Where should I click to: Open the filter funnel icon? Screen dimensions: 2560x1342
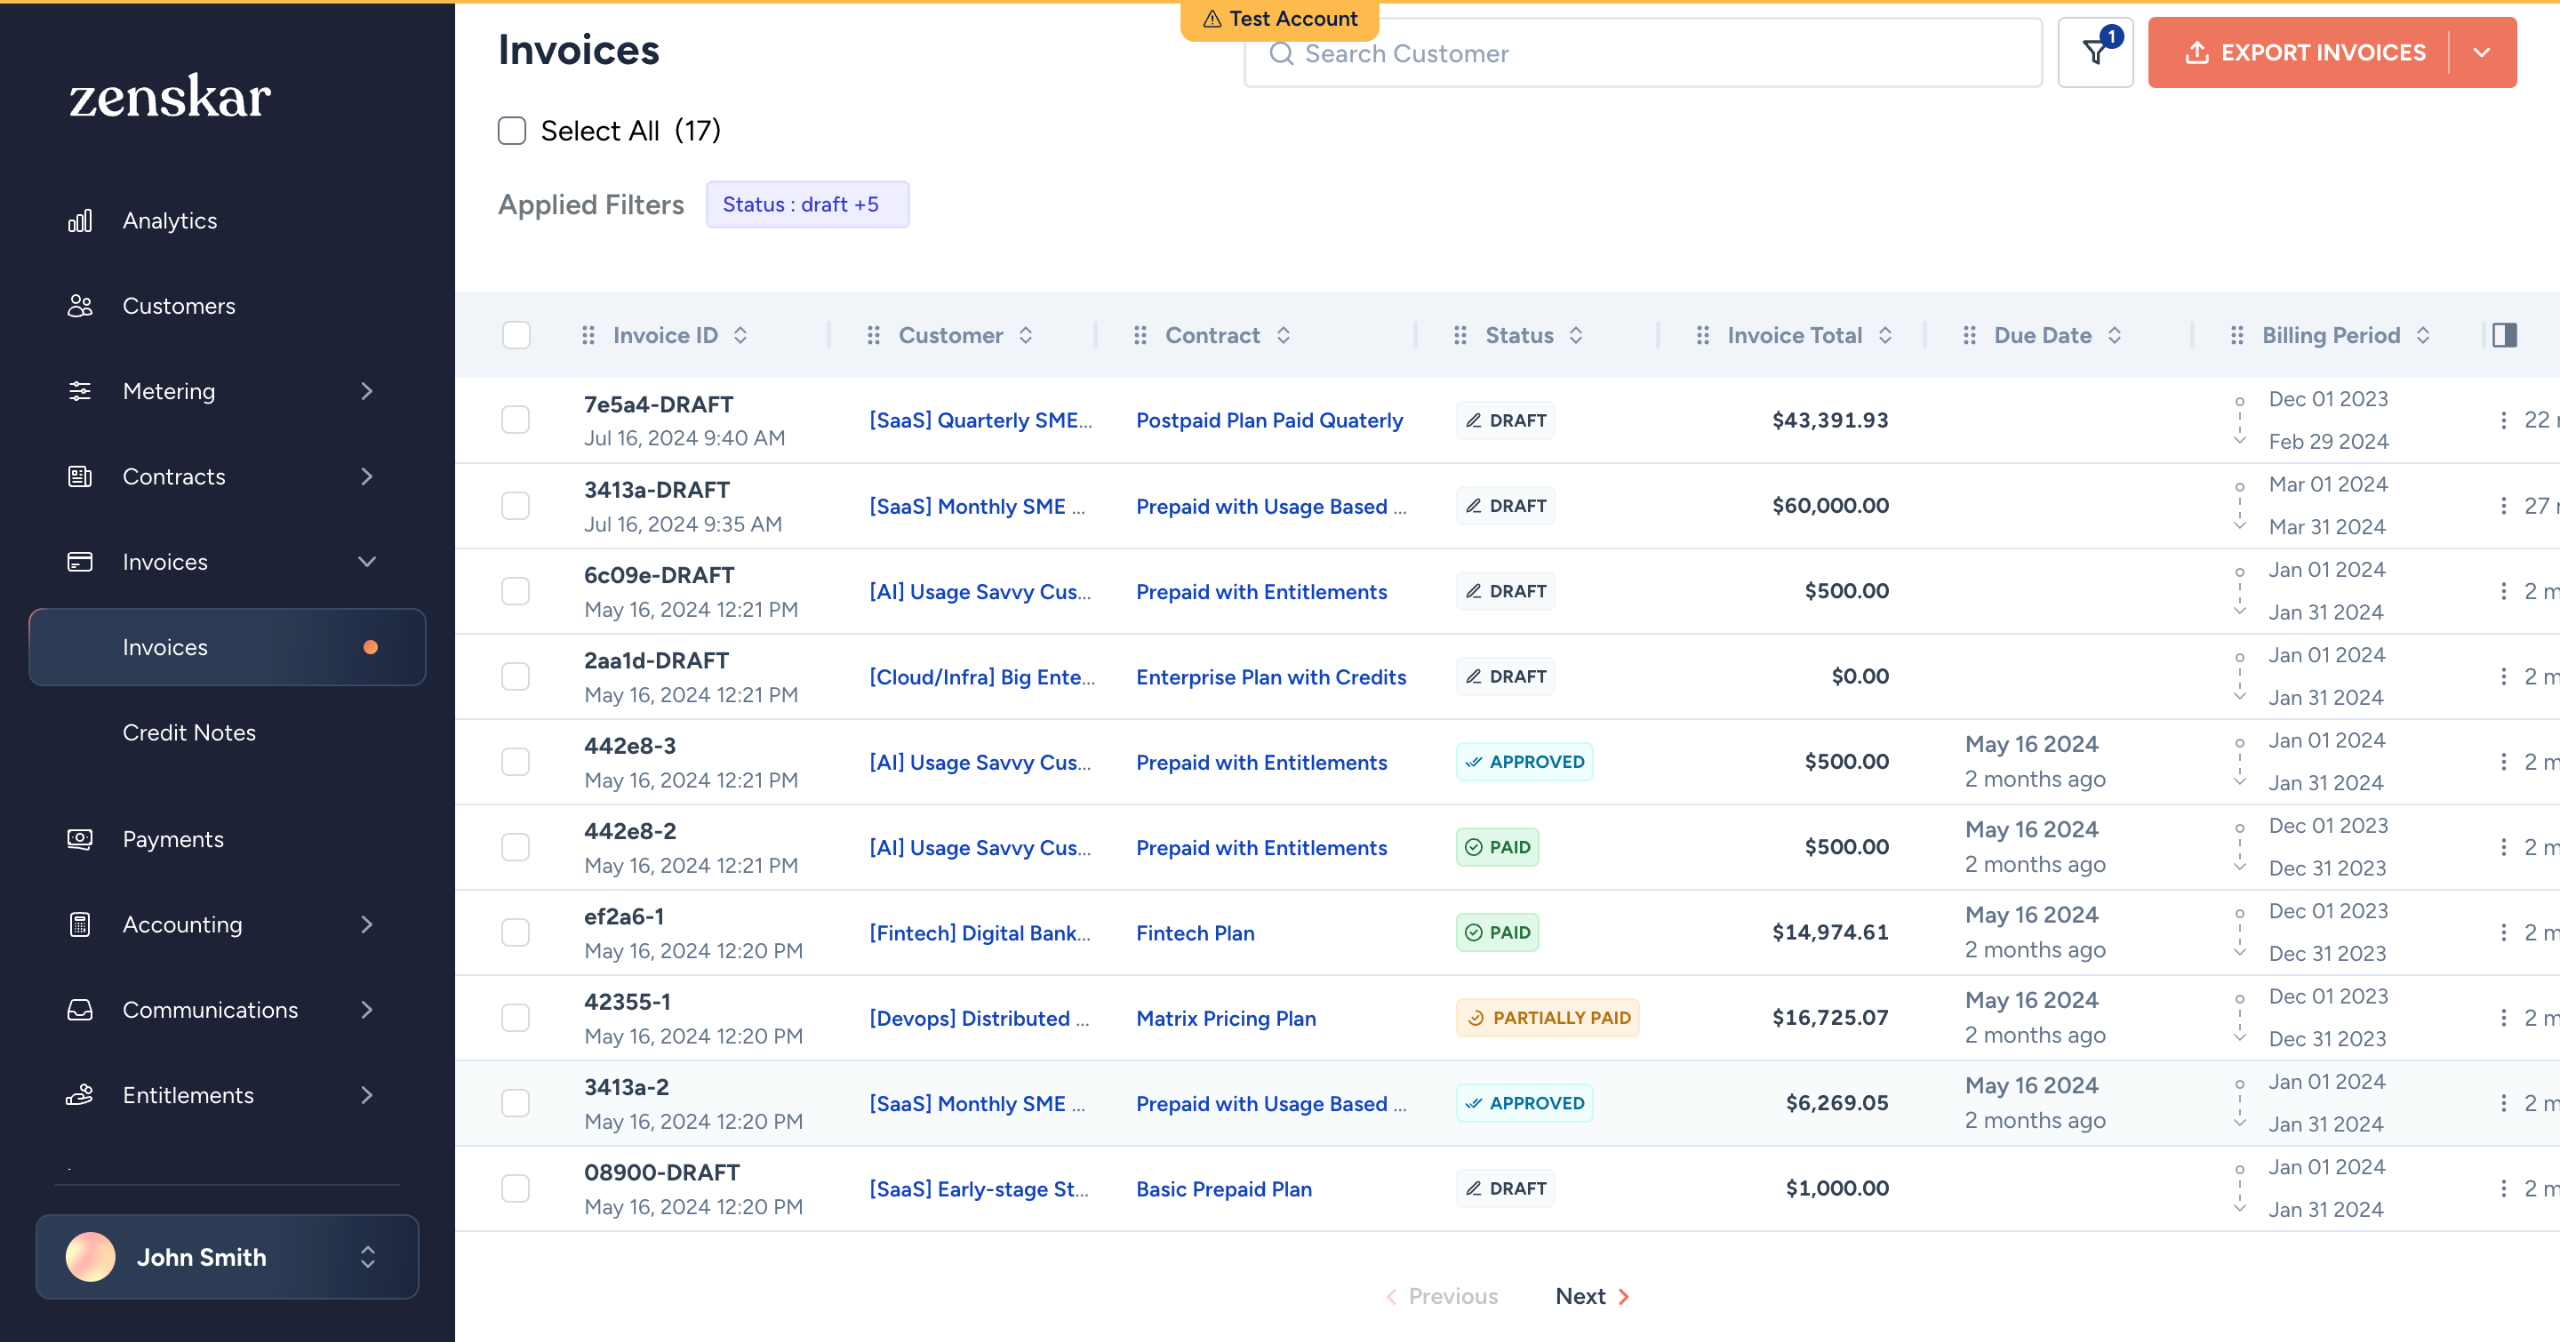click(x=2095, y=52)
